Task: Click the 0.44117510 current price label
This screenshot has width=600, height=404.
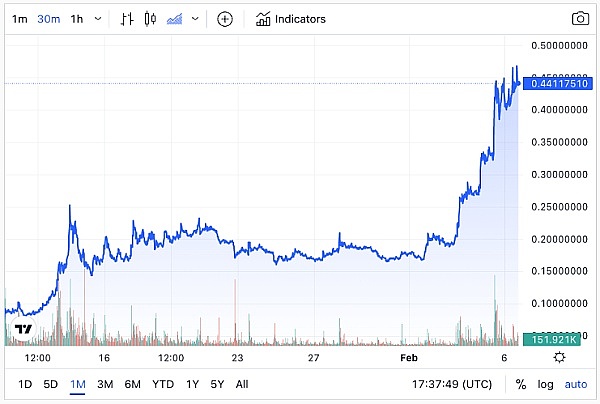Action: point(557,84)
